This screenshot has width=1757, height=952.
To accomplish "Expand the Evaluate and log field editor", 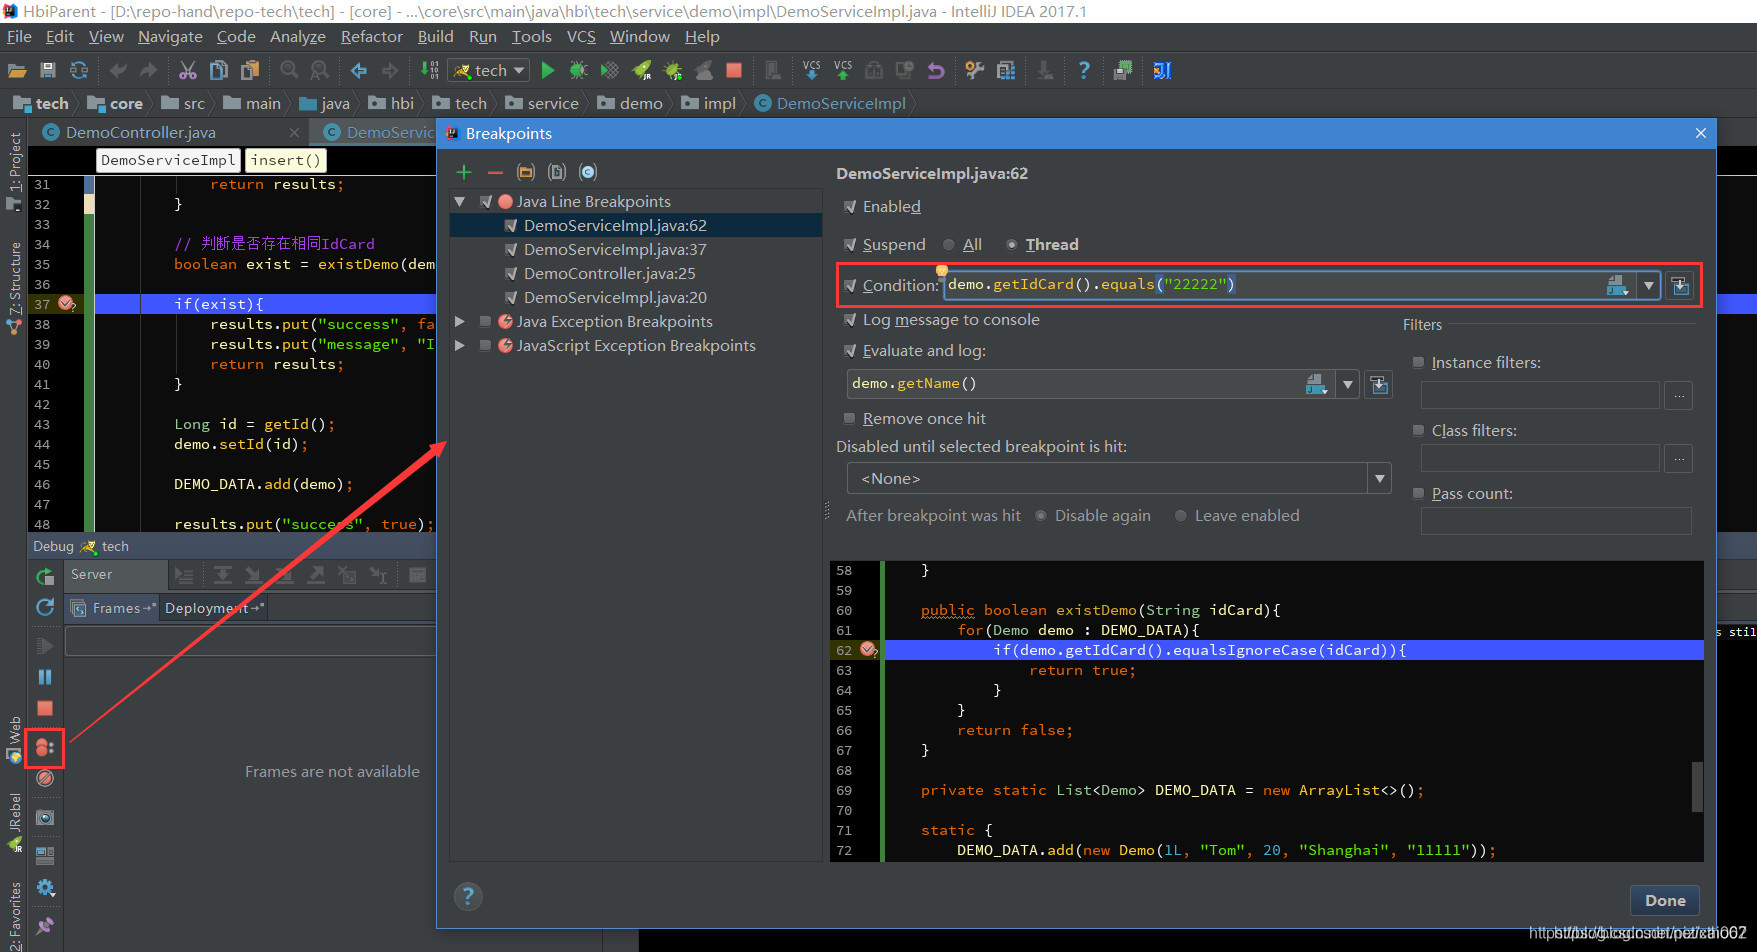I will tap(1379, 384).
